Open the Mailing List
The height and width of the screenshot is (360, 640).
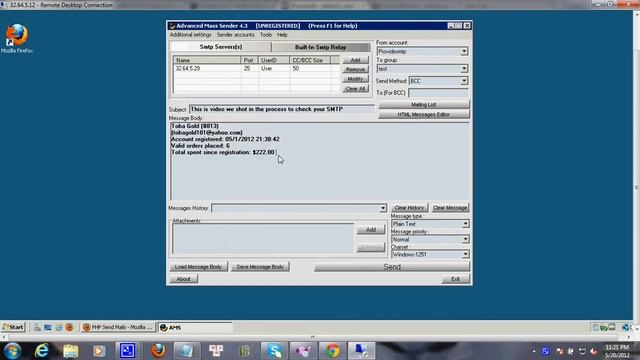coord(424,105)
